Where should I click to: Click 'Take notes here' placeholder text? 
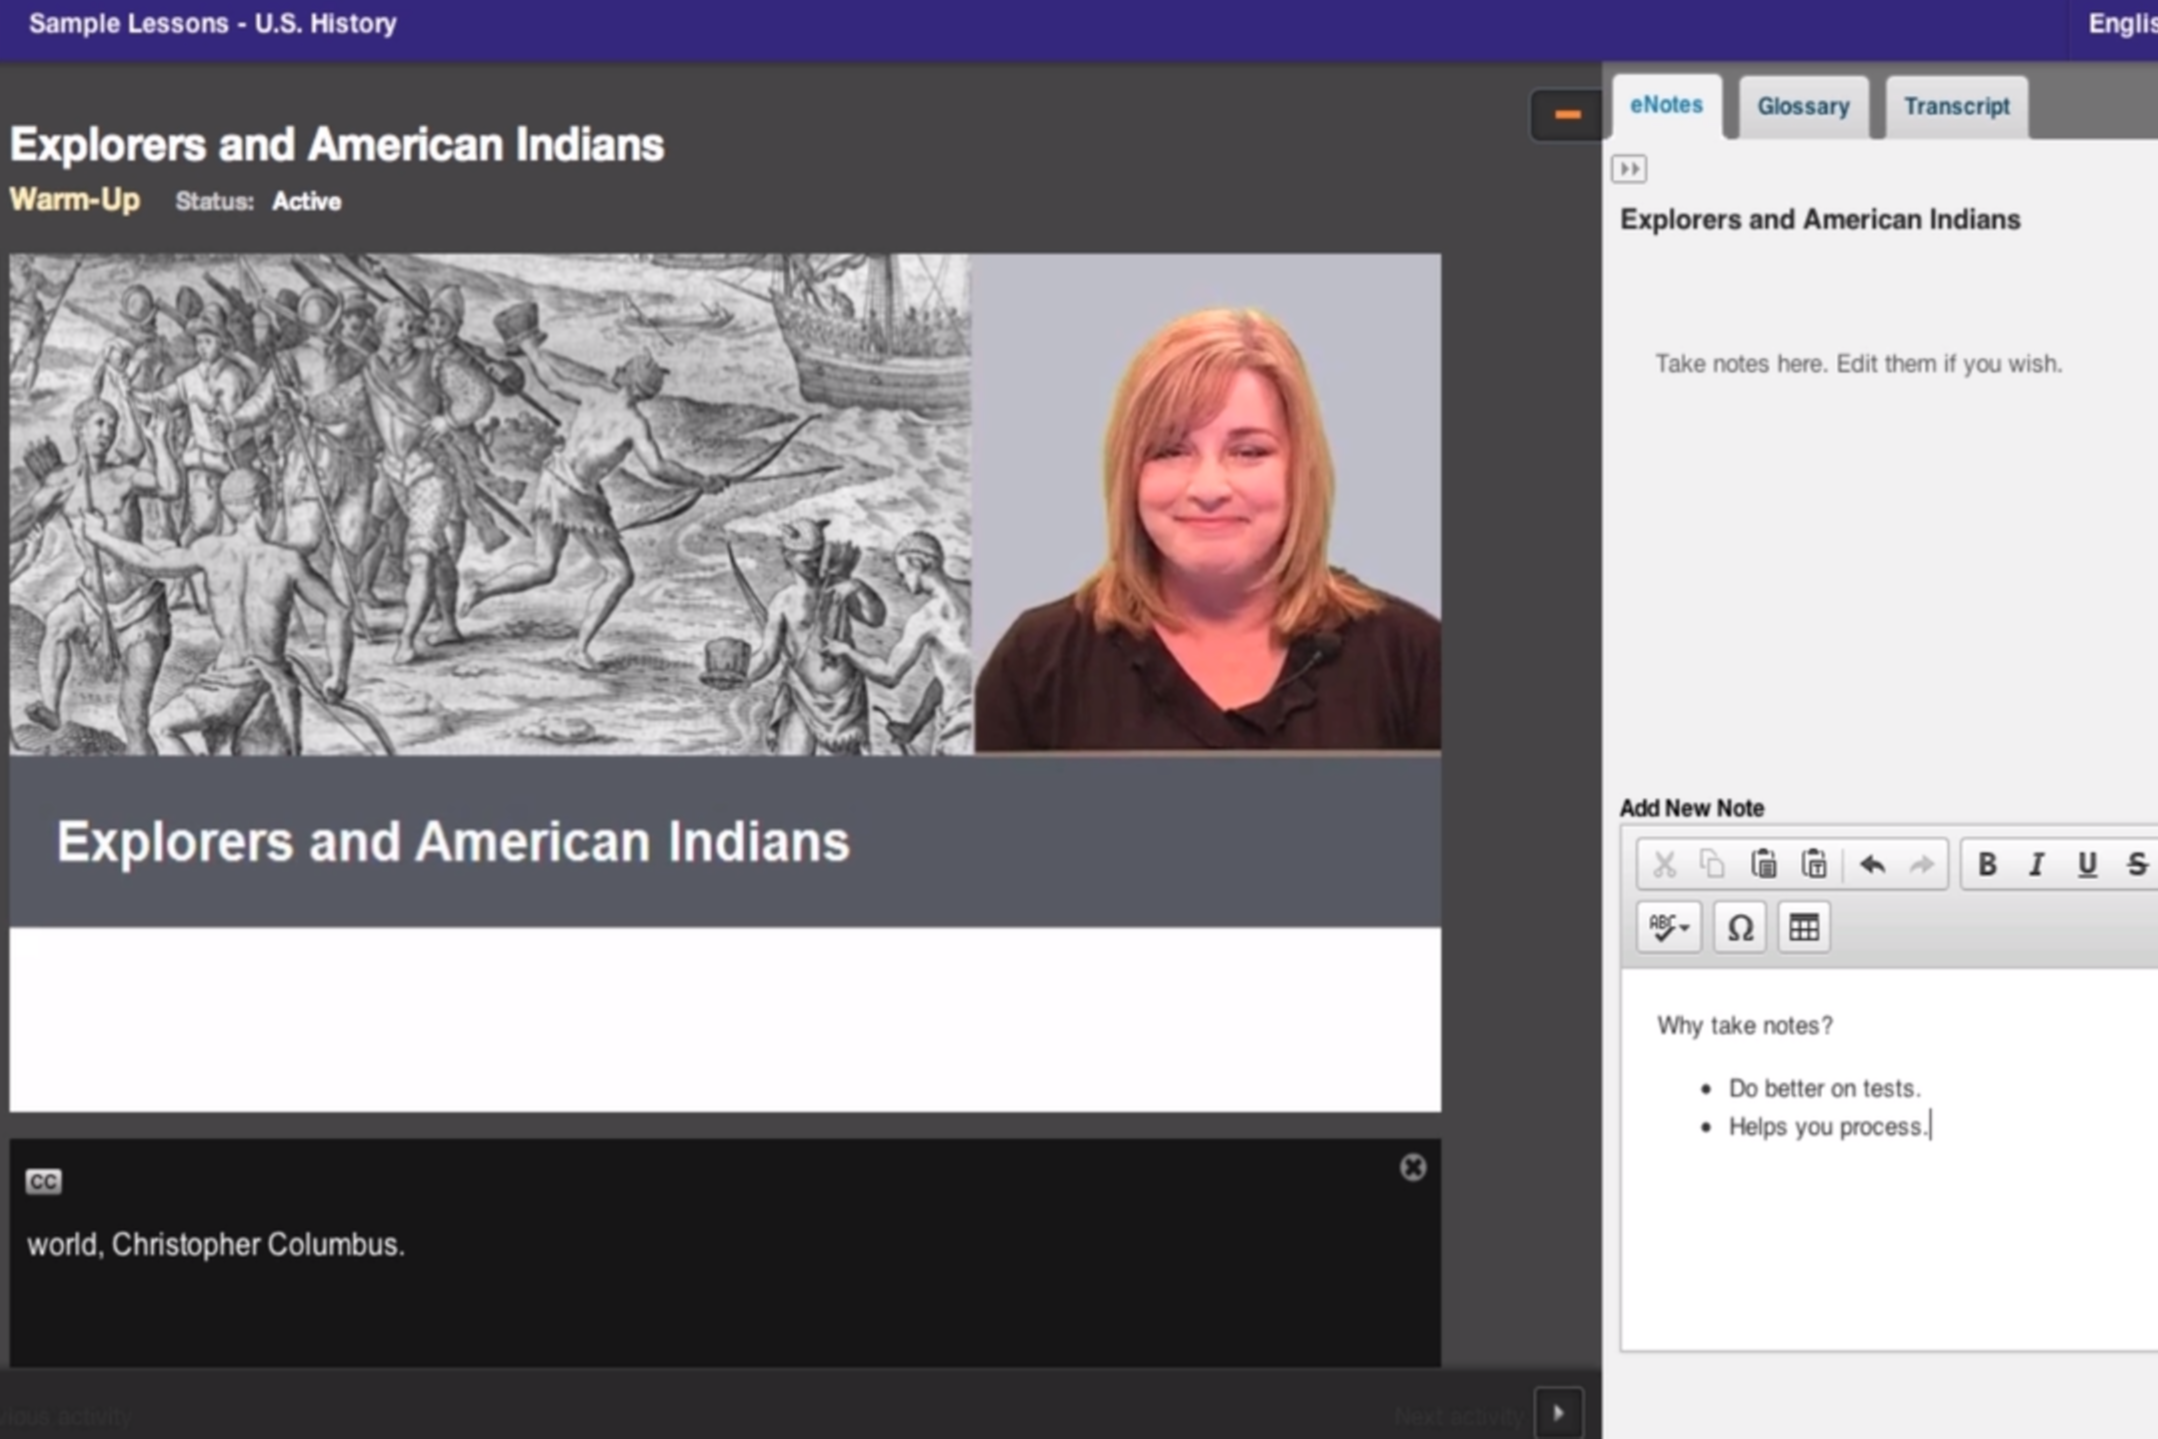1858,364
